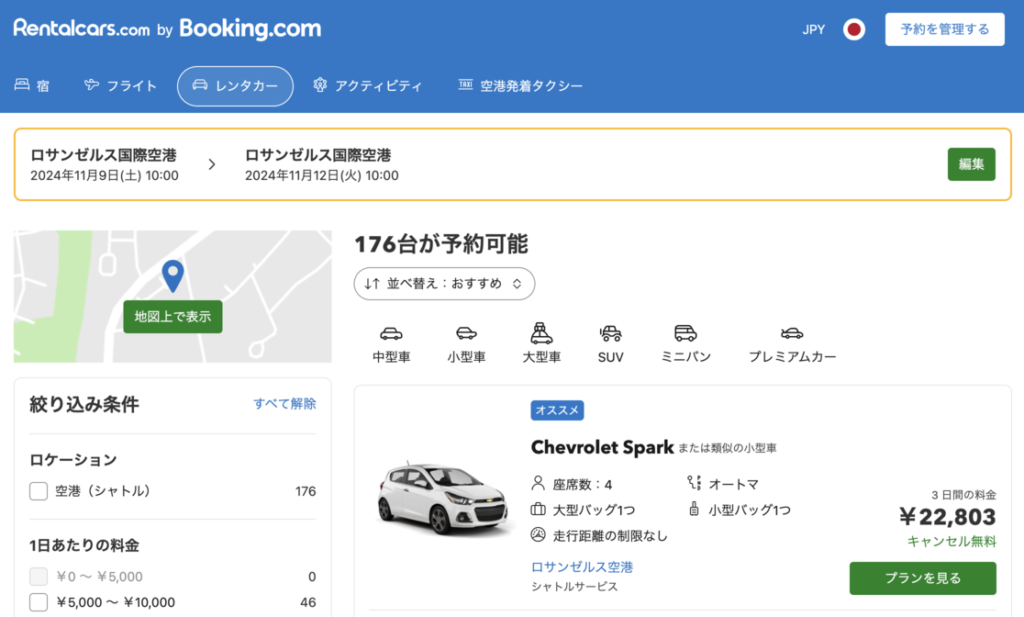The height and width of the screenshot is (617, 1024).
Task: Click the arrow between pickup and dropoff
Action: tap(211, 165)
